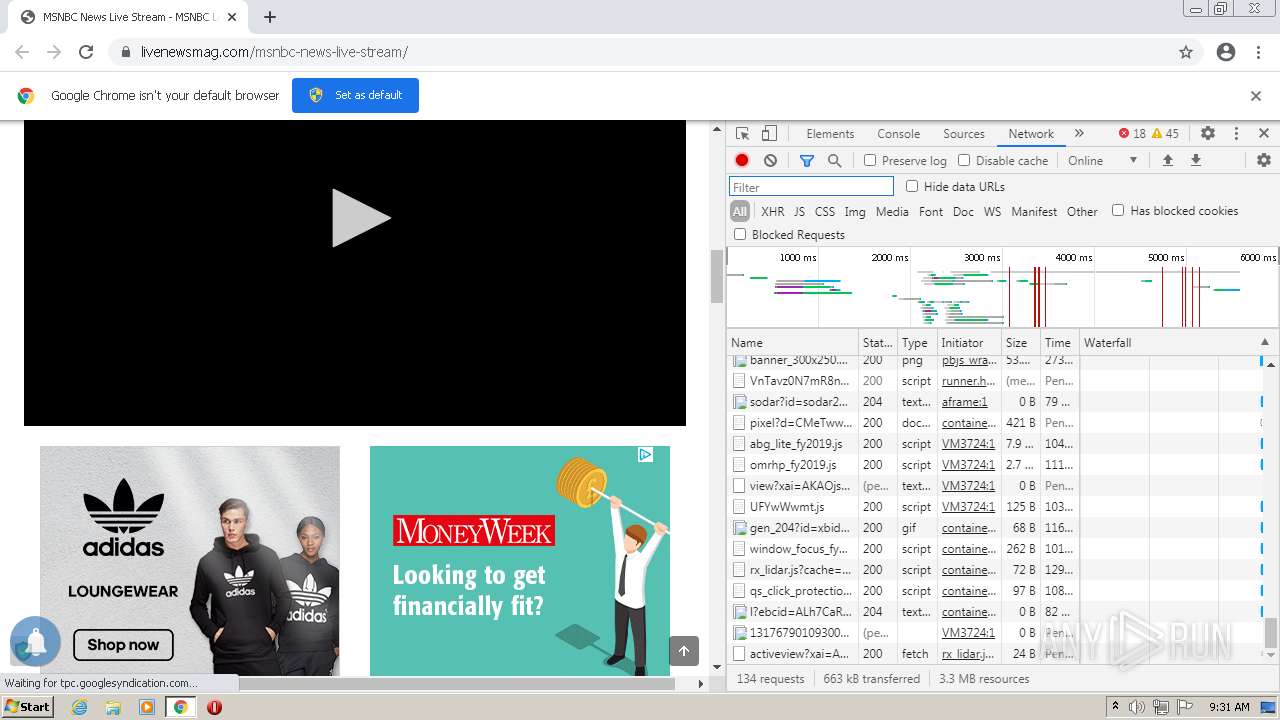Filter requests by Media
1280x720 pixels.
point(892,211)
